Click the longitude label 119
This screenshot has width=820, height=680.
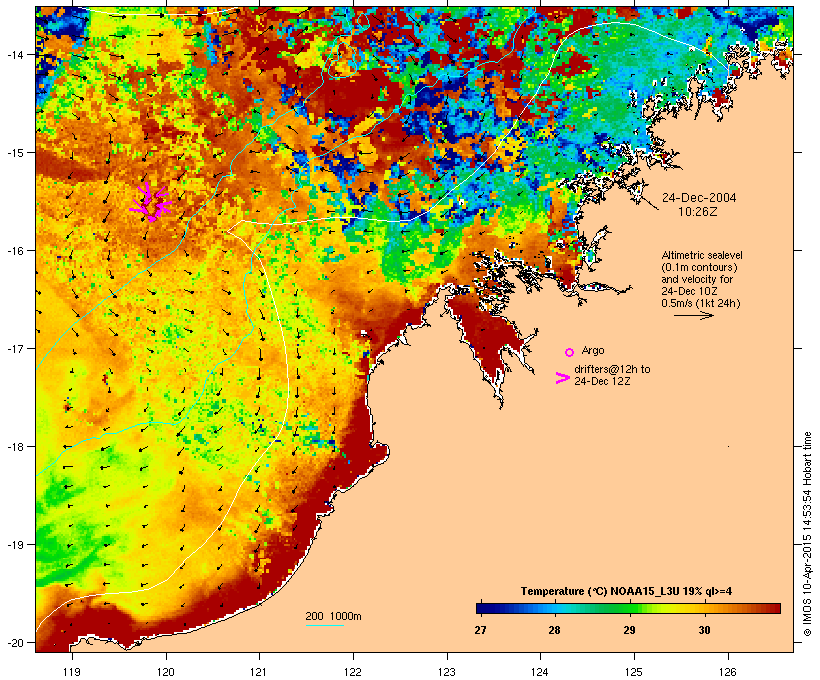point(72,672)
